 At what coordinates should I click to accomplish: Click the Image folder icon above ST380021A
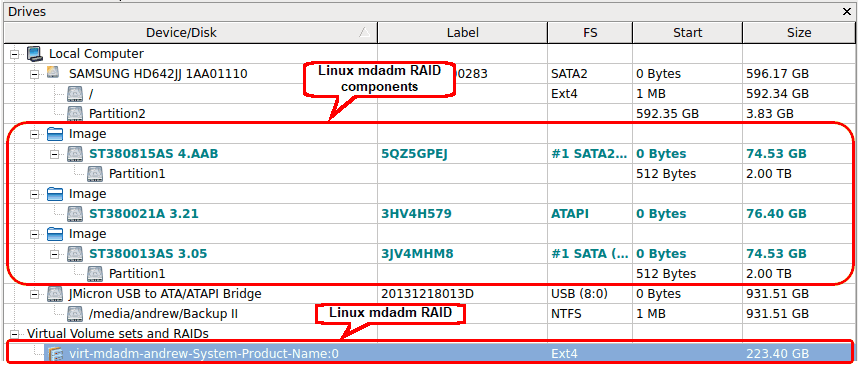click(x=55, y=194)
